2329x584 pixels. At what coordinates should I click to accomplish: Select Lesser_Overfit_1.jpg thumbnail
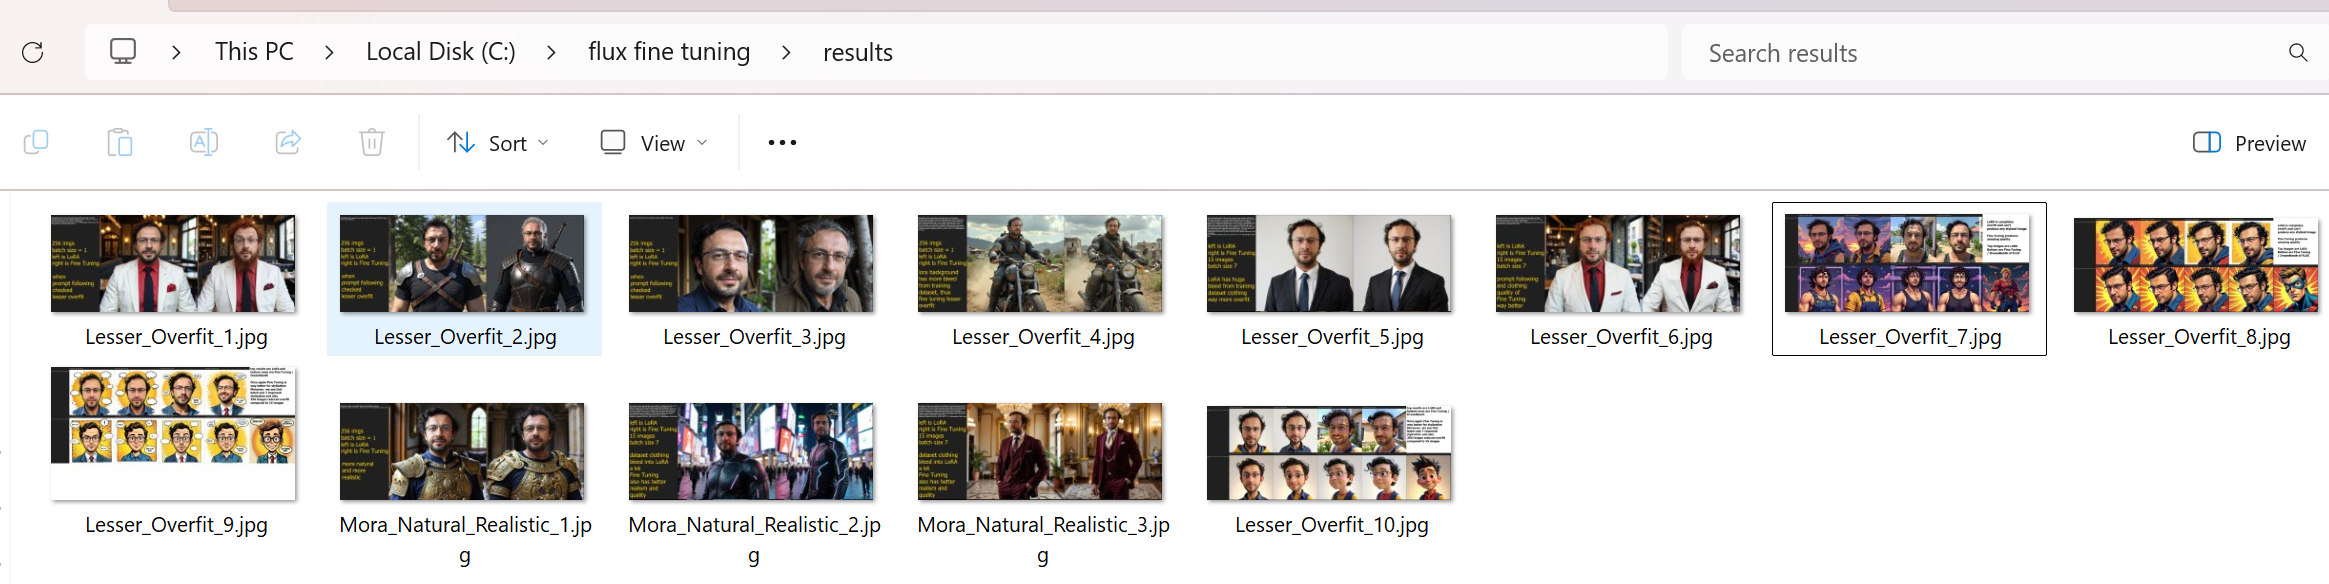[173, 264]
